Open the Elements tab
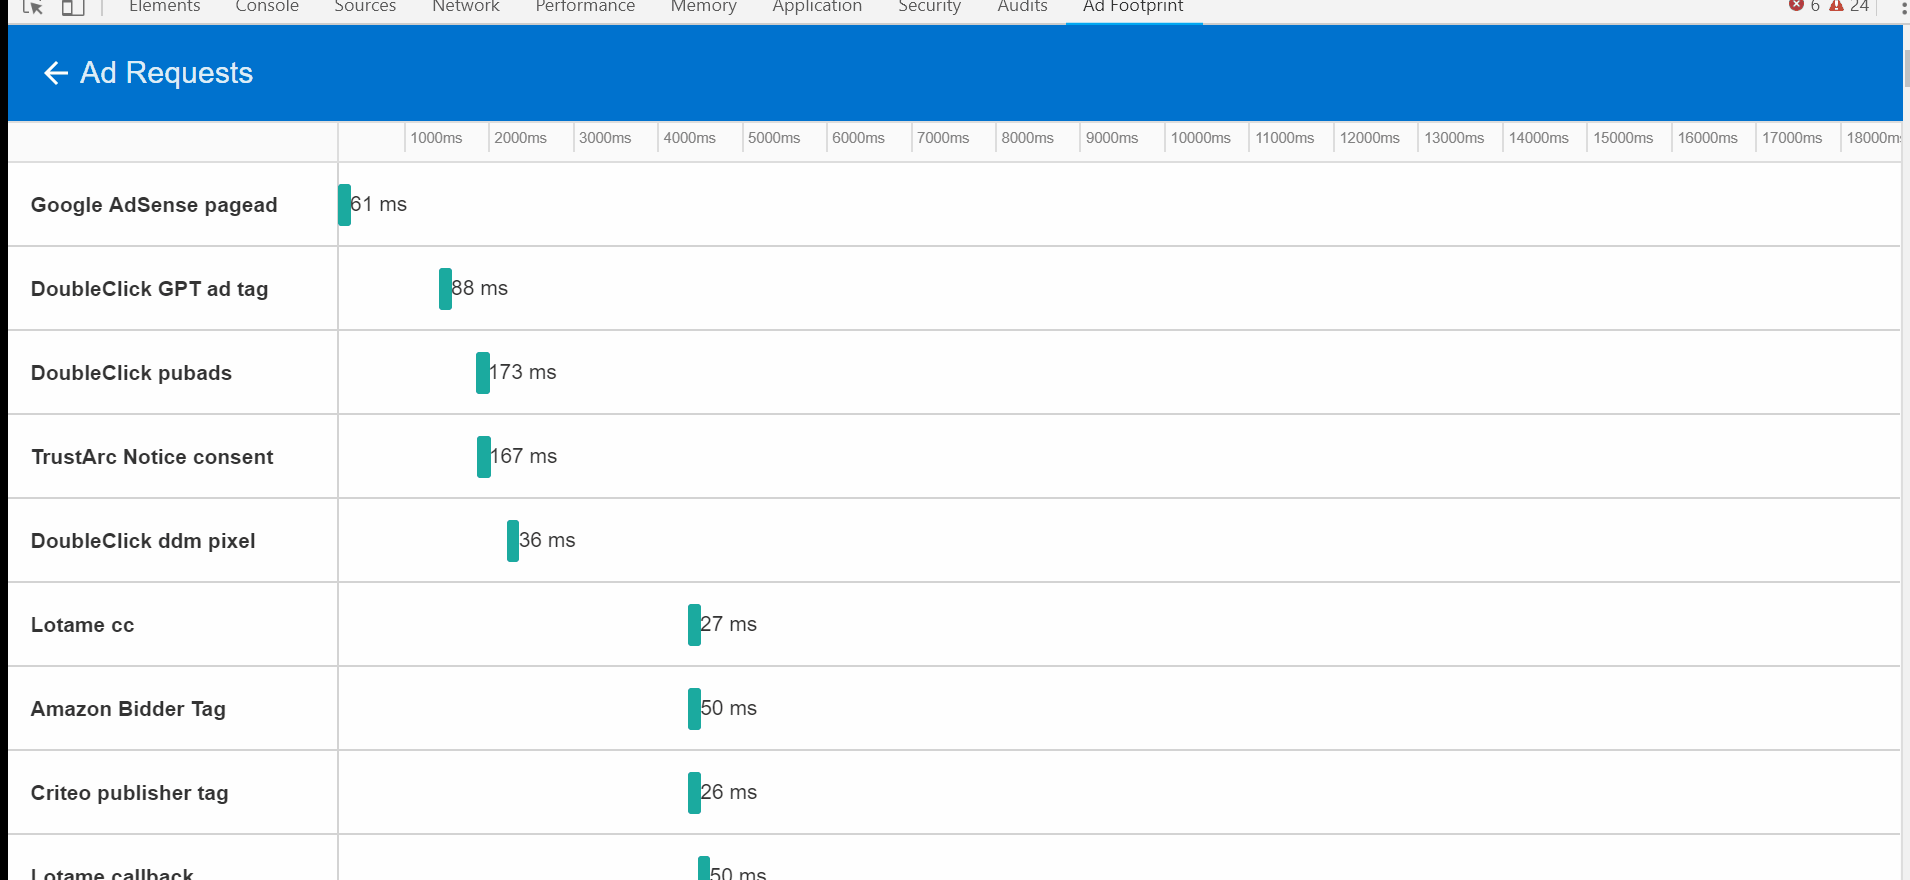 164,7
